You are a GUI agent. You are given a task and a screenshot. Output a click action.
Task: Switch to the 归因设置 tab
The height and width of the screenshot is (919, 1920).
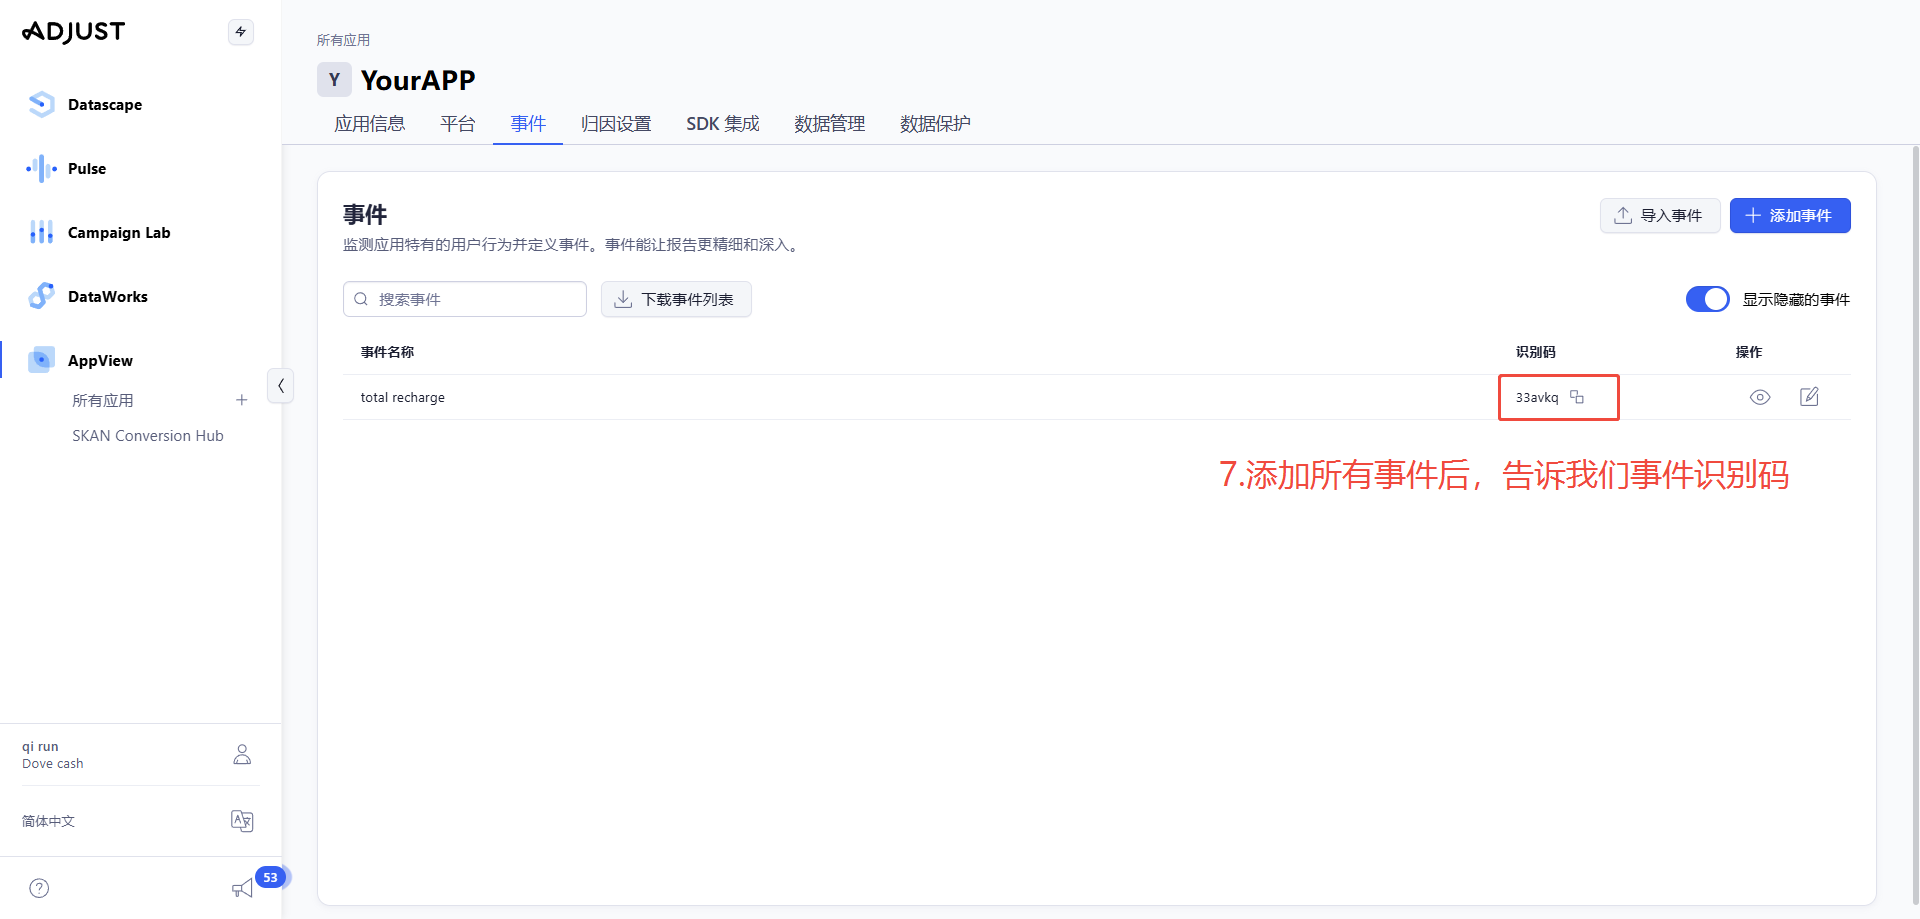tap(616, 124)
